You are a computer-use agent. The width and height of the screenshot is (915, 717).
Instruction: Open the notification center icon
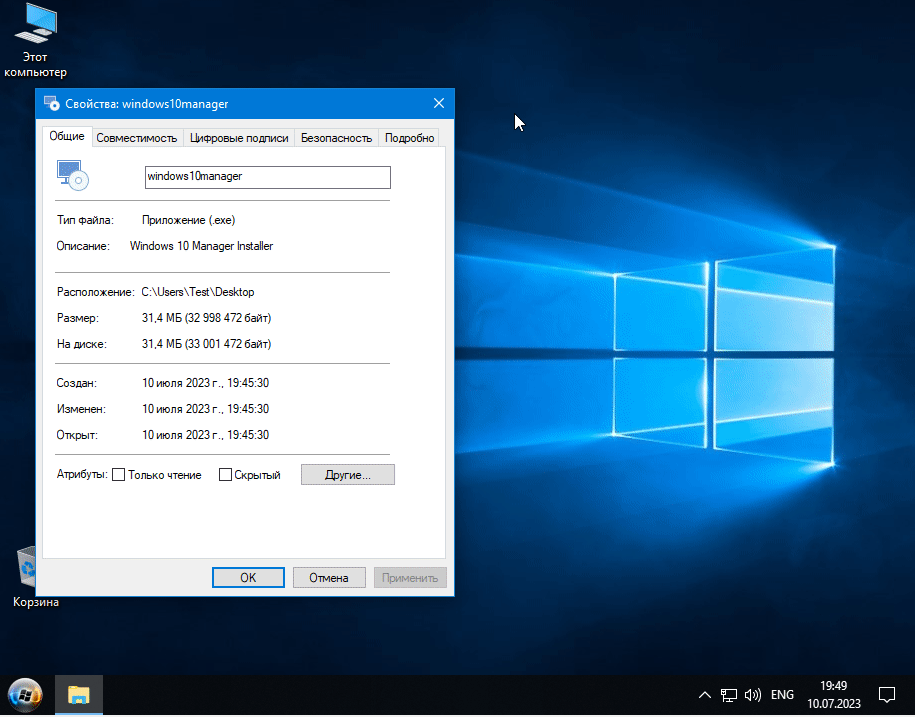887,695
